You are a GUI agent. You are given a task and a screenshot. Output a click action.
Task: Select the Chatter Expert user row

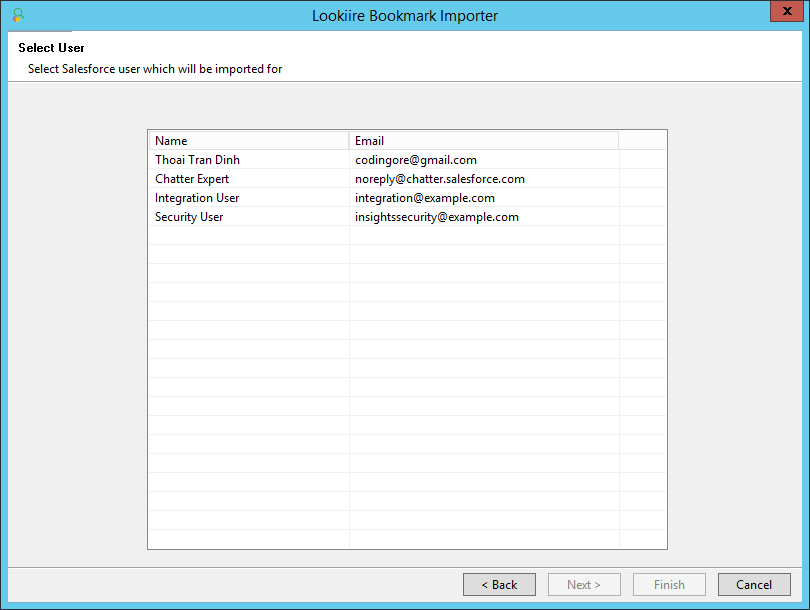click(408, 179)
